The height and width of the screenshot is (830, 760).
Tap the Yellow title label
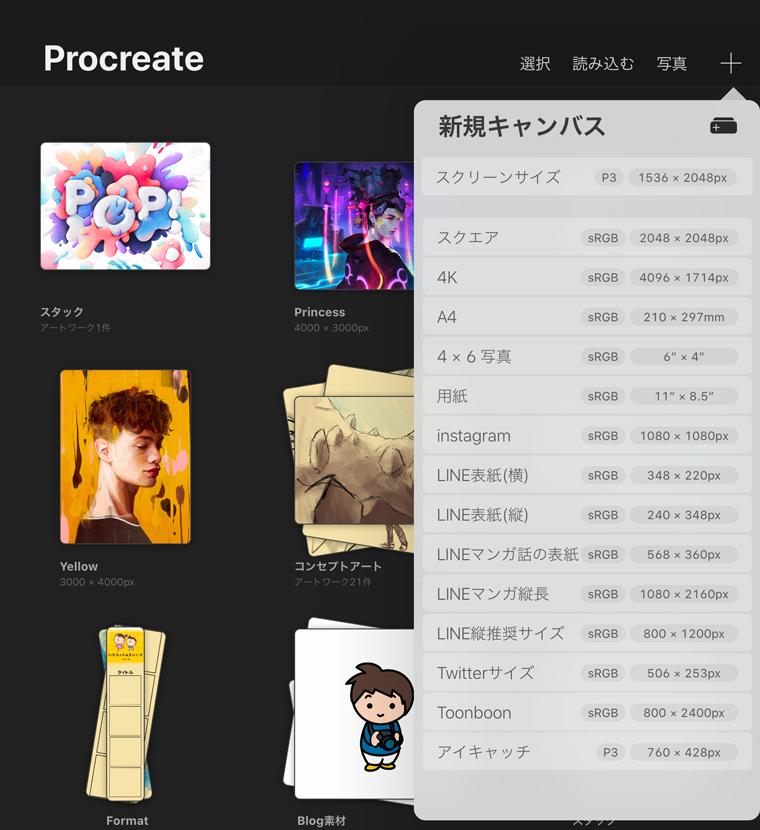click(x=79, y=566)
